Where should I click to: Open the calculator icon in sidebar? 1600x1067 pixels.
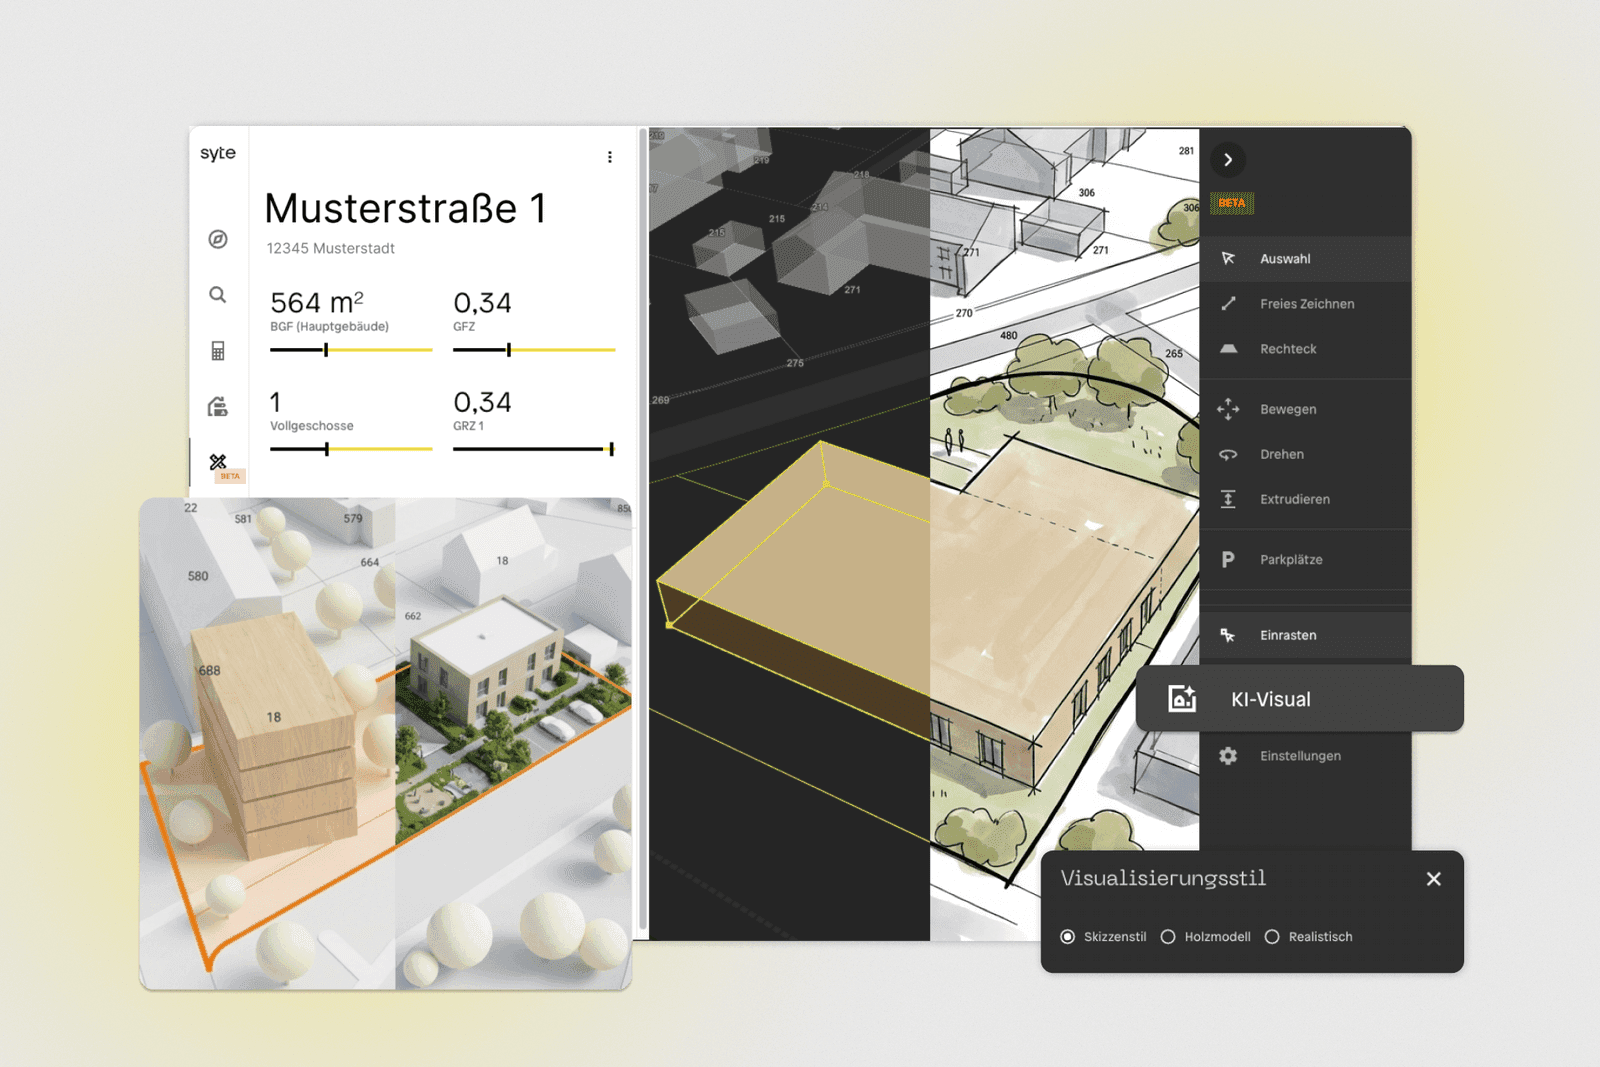click(218, 351)
